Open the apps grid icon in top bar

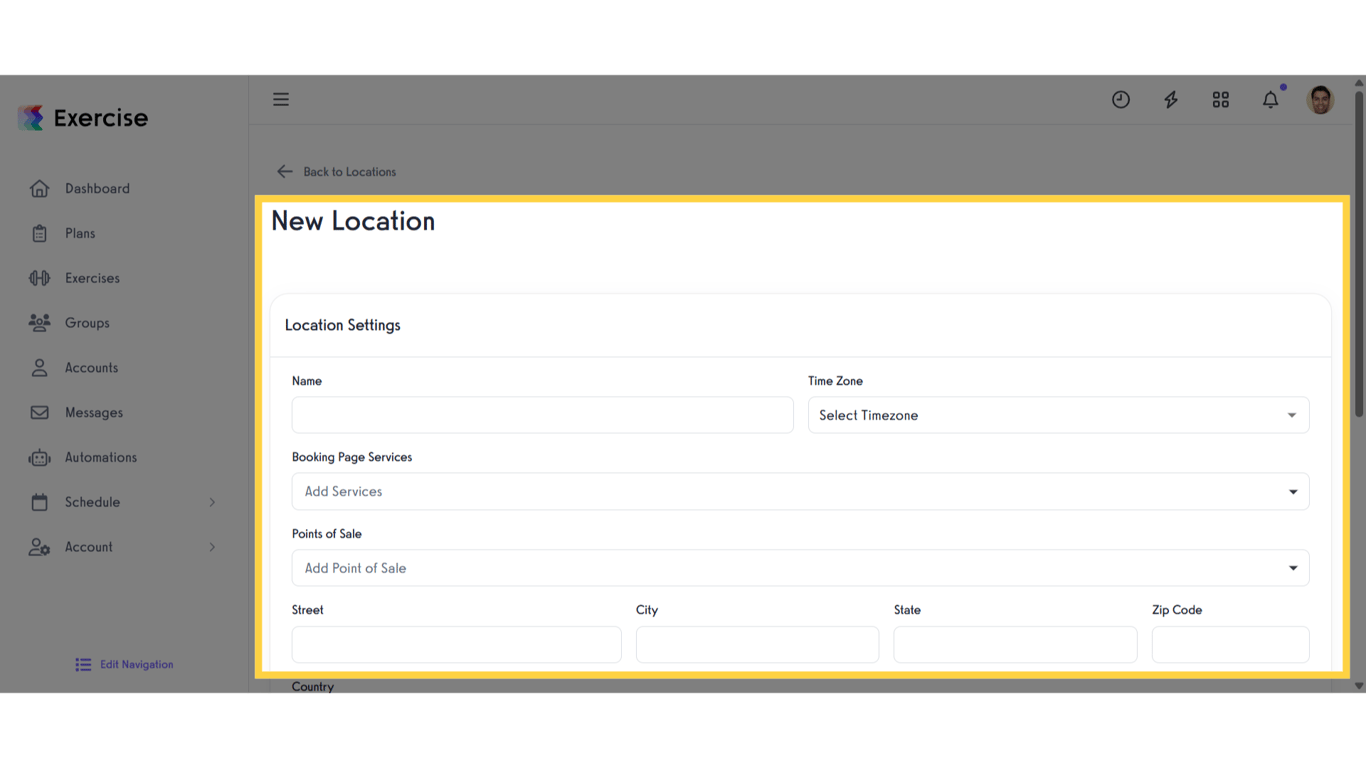coord(1220,99)
